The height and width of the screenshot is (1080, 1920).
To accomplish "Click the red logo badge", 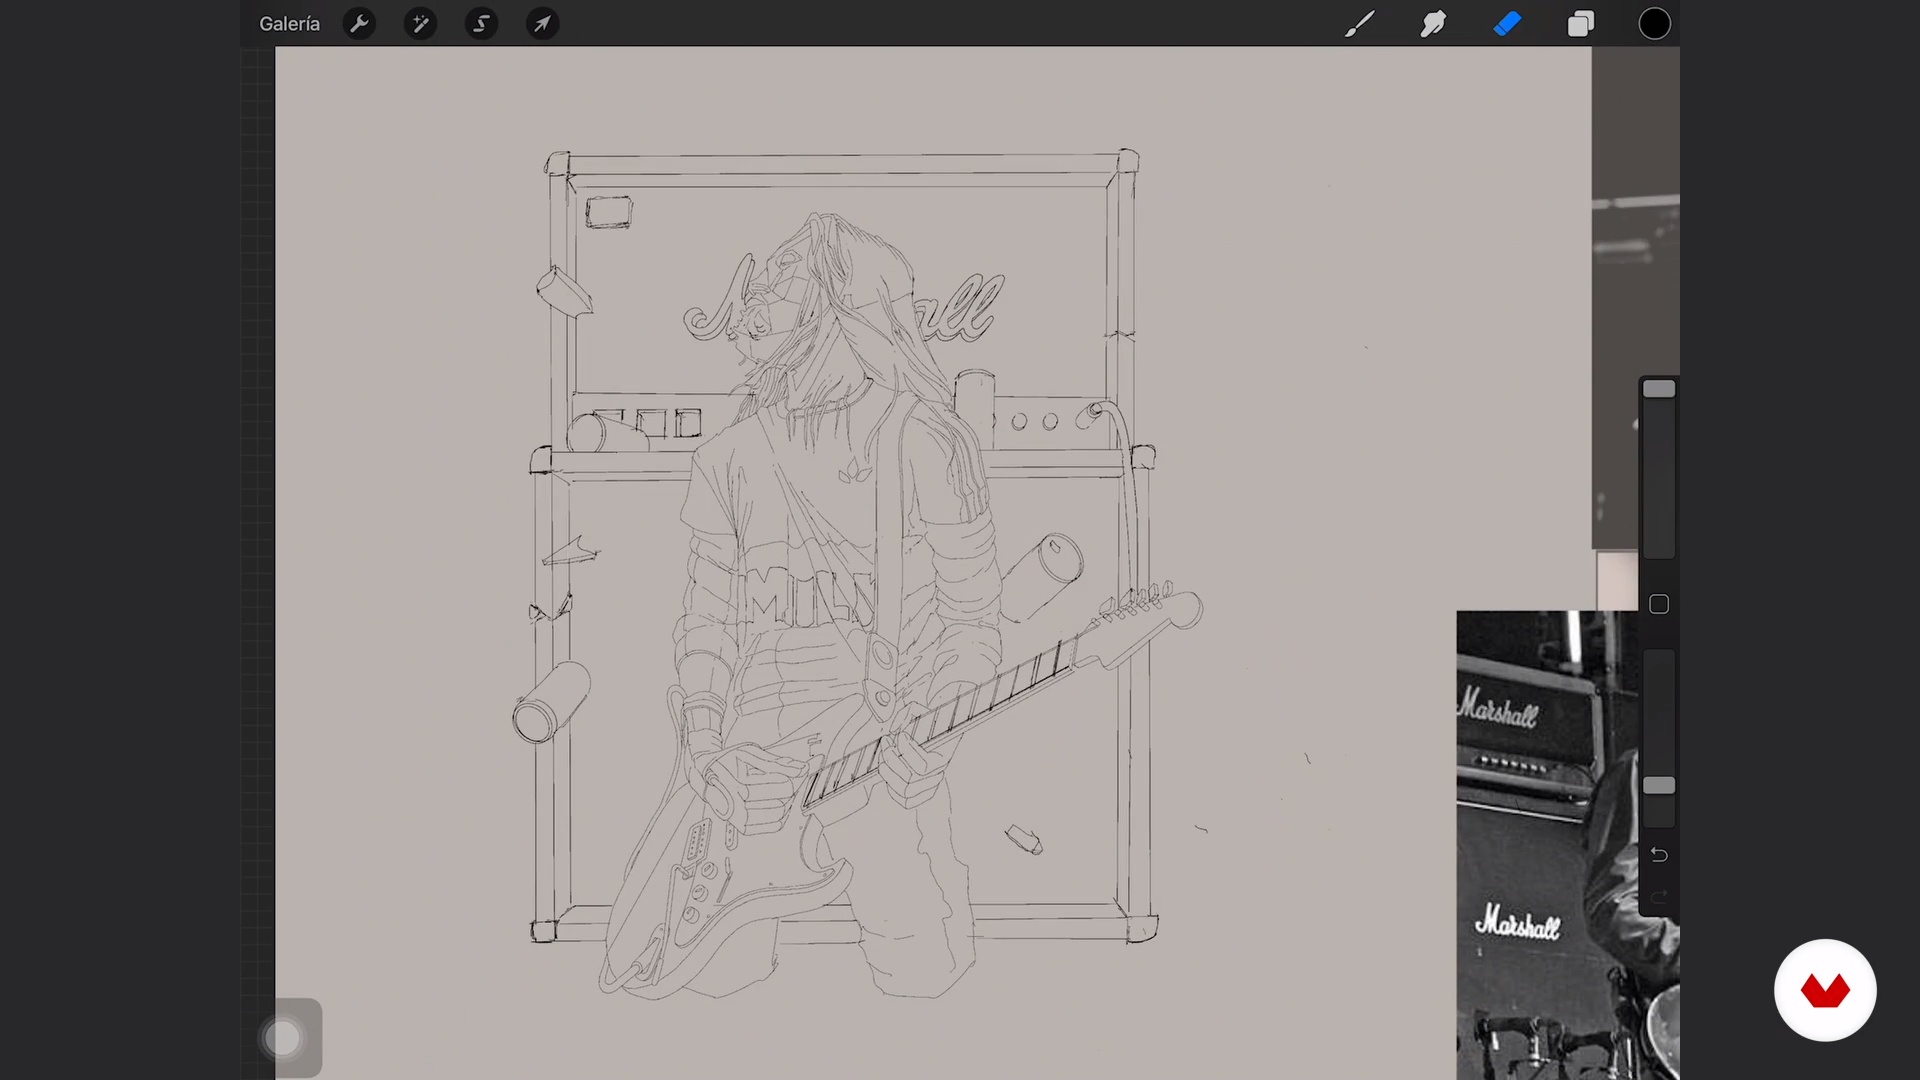I will tap(1825, 990).
